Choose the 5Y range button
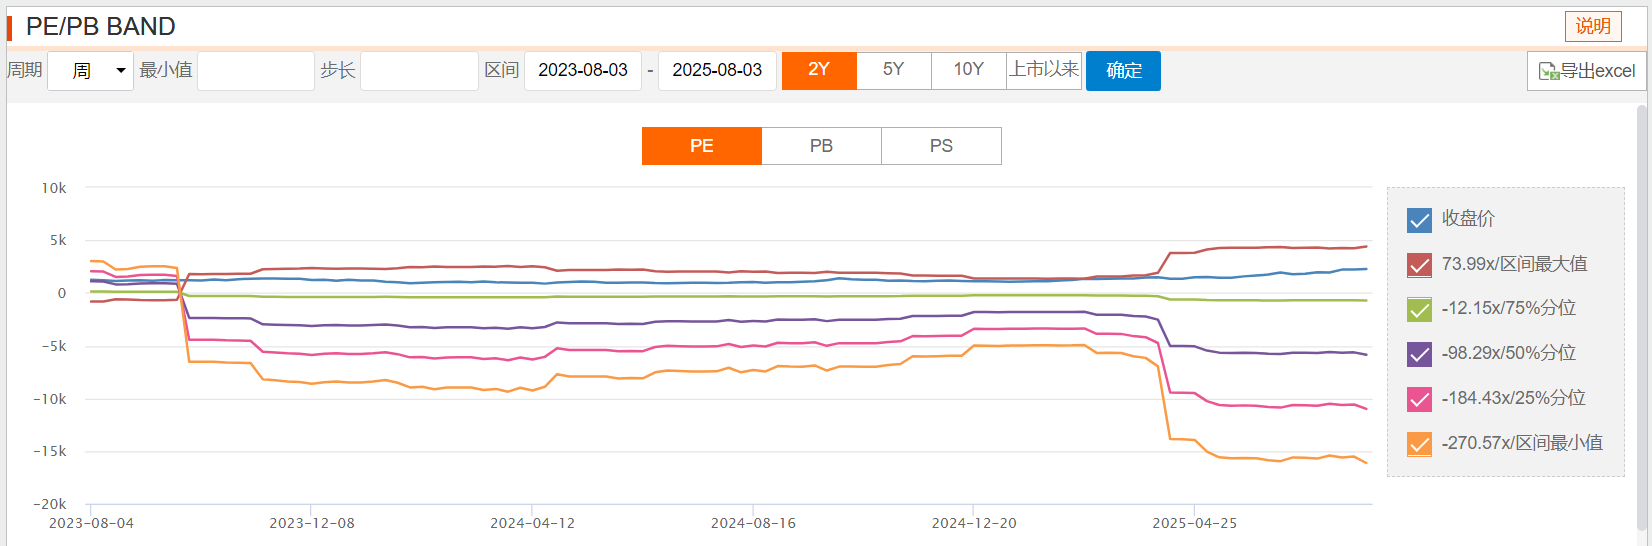The height and width of the screenshot is (546, 1652). 894,70
